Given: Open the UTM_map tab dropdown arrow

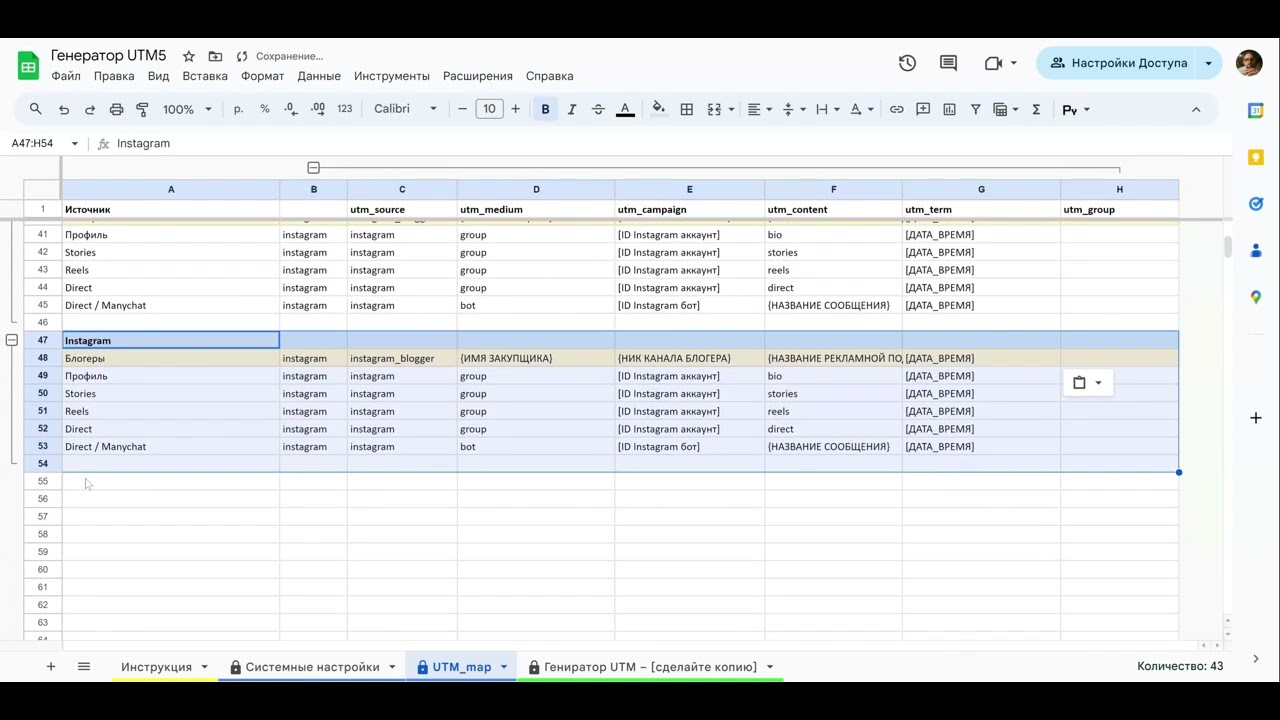Looking at the screenshot, I should (x=504, y=667).
